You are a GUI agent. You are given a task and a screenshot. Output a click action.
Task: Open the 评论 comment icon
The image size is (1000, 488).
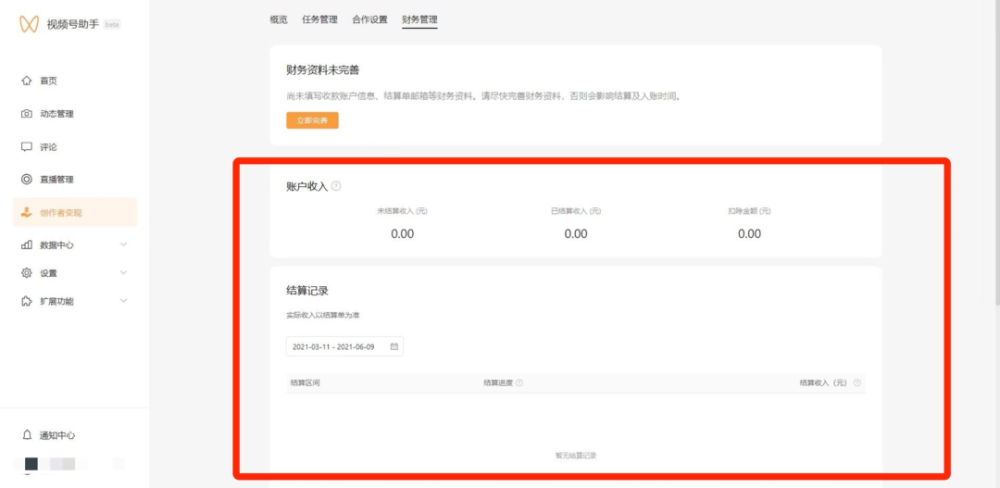tap(27, 147)
